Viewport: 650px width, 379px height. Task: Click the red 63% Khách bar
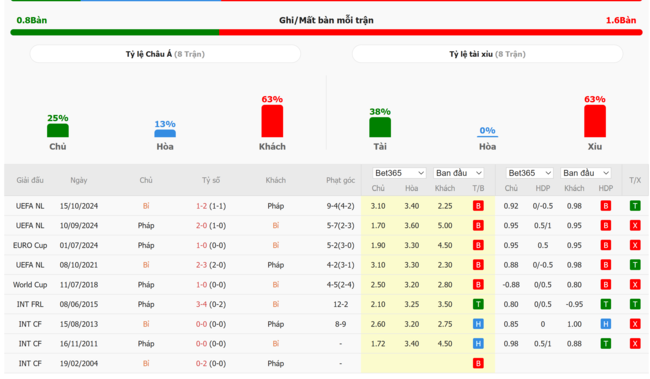click(x=272, y=121)
